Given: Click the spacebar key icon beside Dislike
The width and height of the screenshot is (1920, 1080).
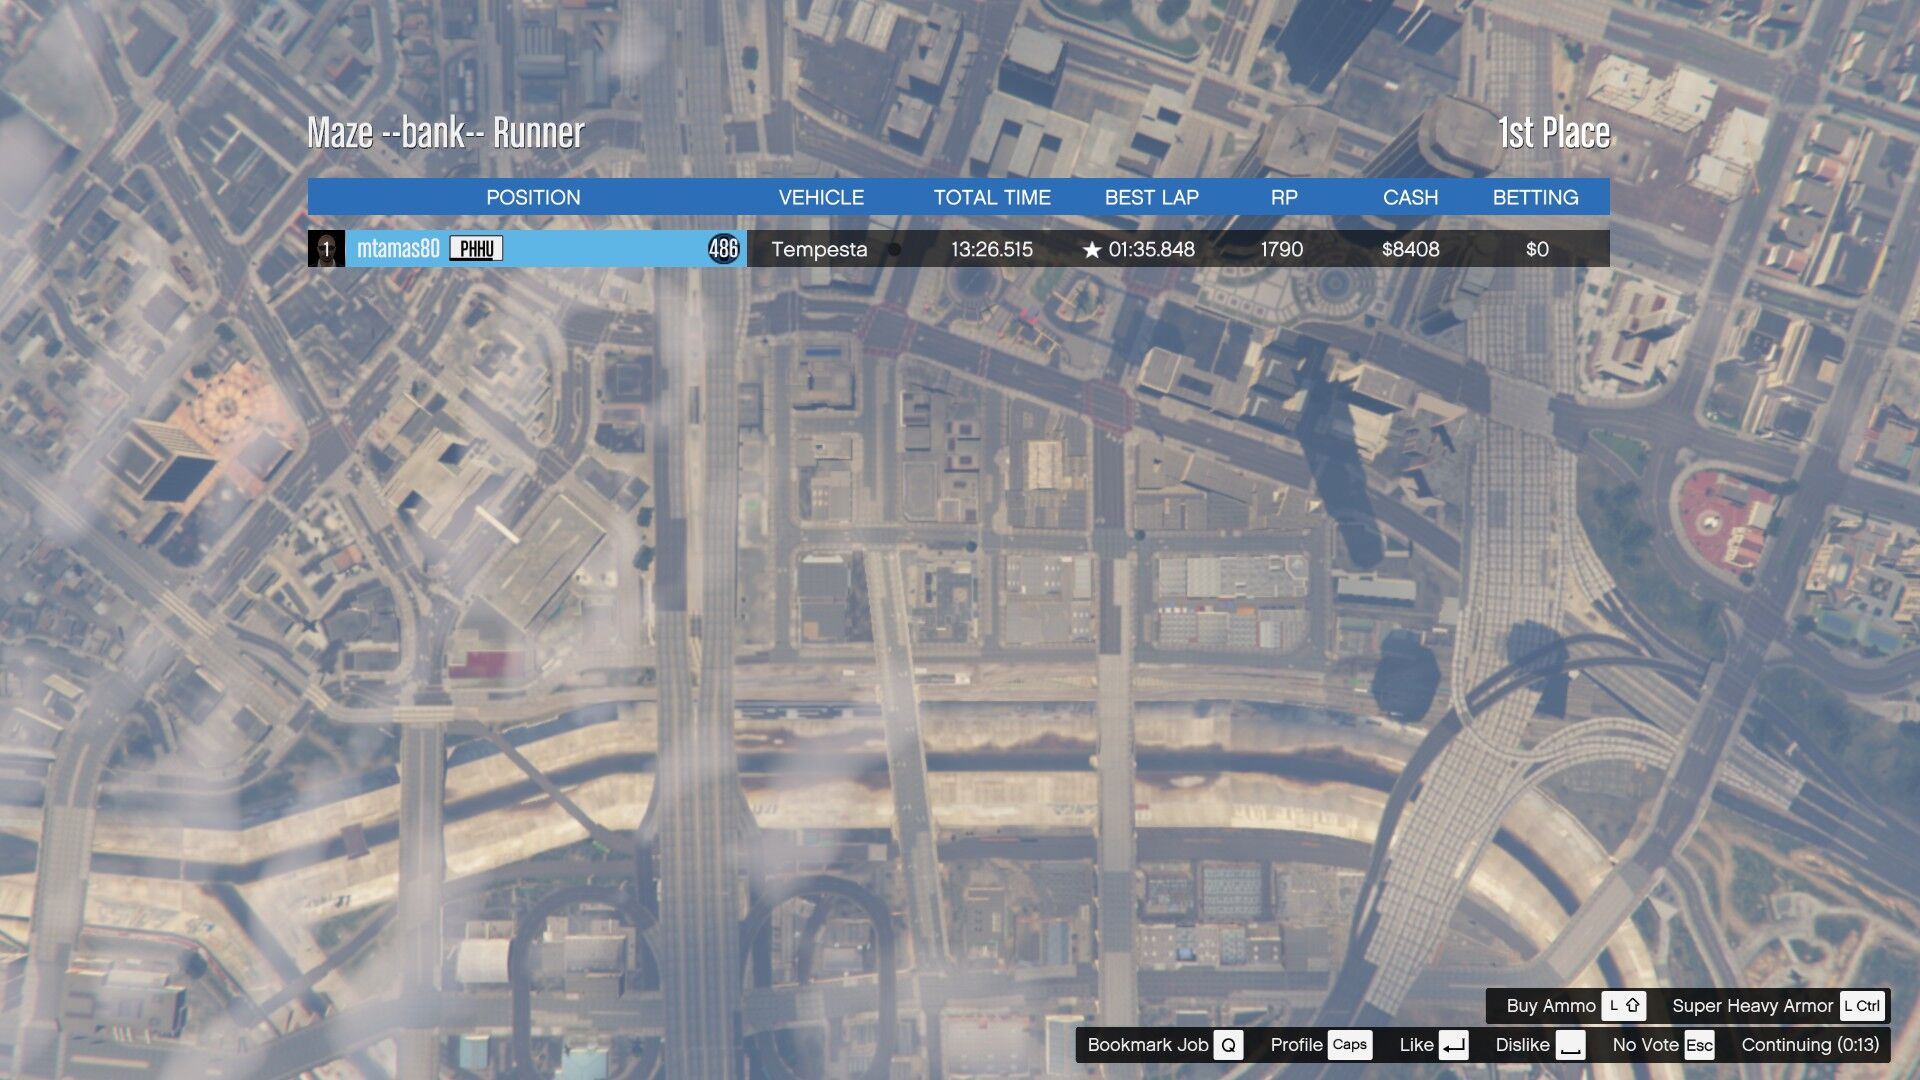Looking at the screenshot, I should point(1571,1045).
